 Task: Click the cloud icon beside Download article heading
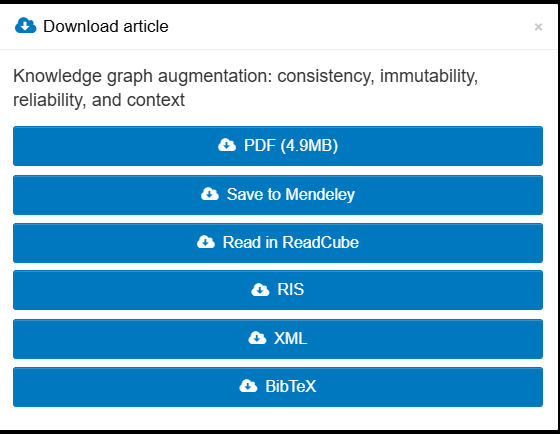[25, 26]
